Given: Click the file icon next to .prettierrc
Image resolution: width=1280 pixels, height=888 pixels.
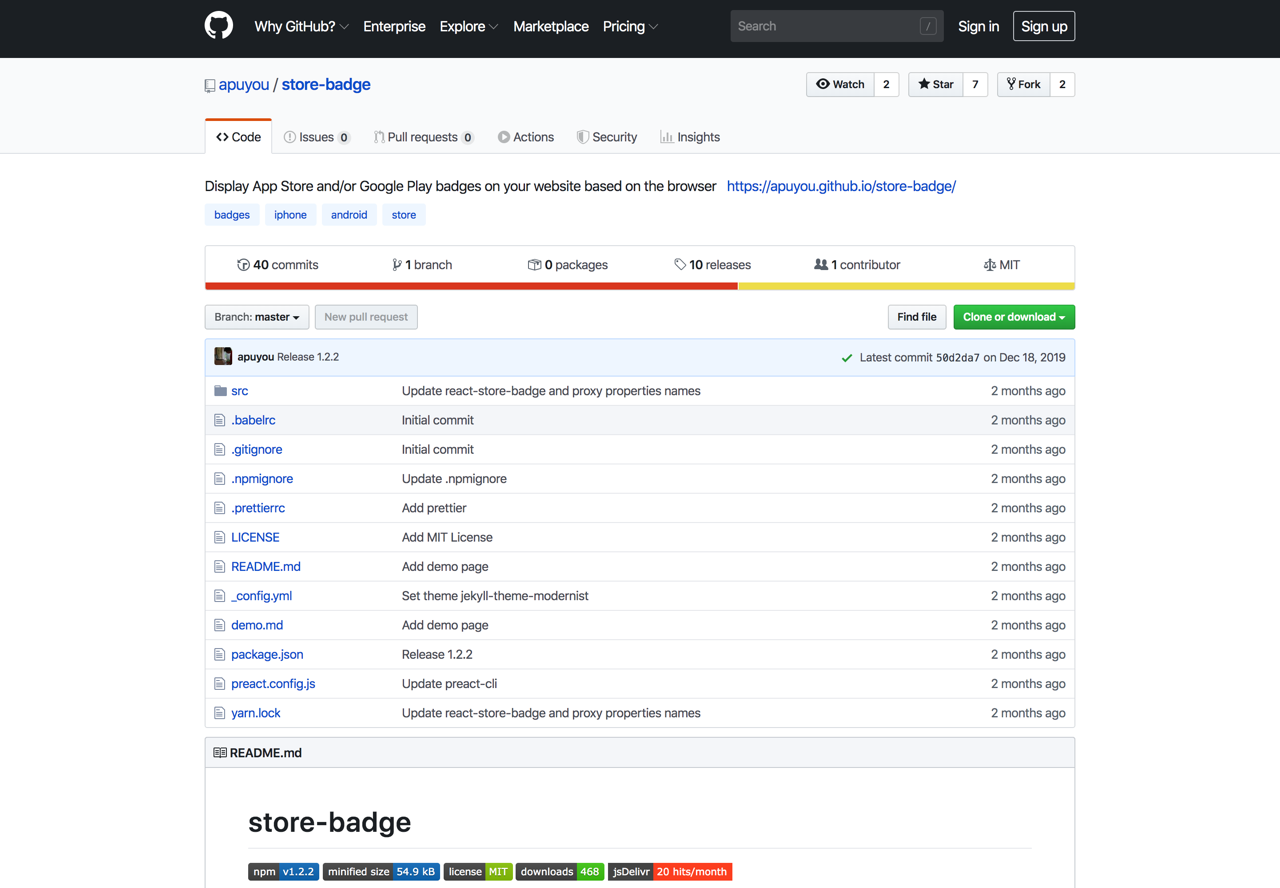Looking at the screenshot, I should click(x=219, y=508).
